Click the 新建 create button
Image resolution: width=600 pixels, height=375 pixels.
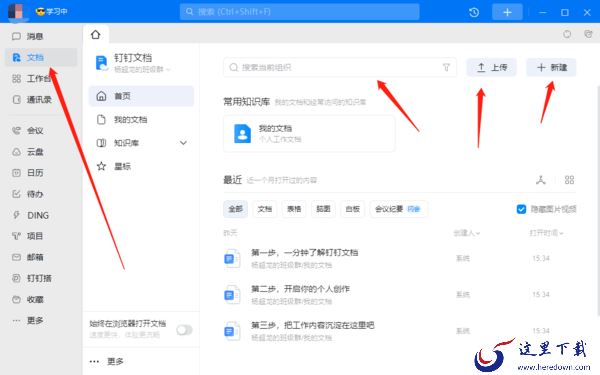tap(551, 68)
